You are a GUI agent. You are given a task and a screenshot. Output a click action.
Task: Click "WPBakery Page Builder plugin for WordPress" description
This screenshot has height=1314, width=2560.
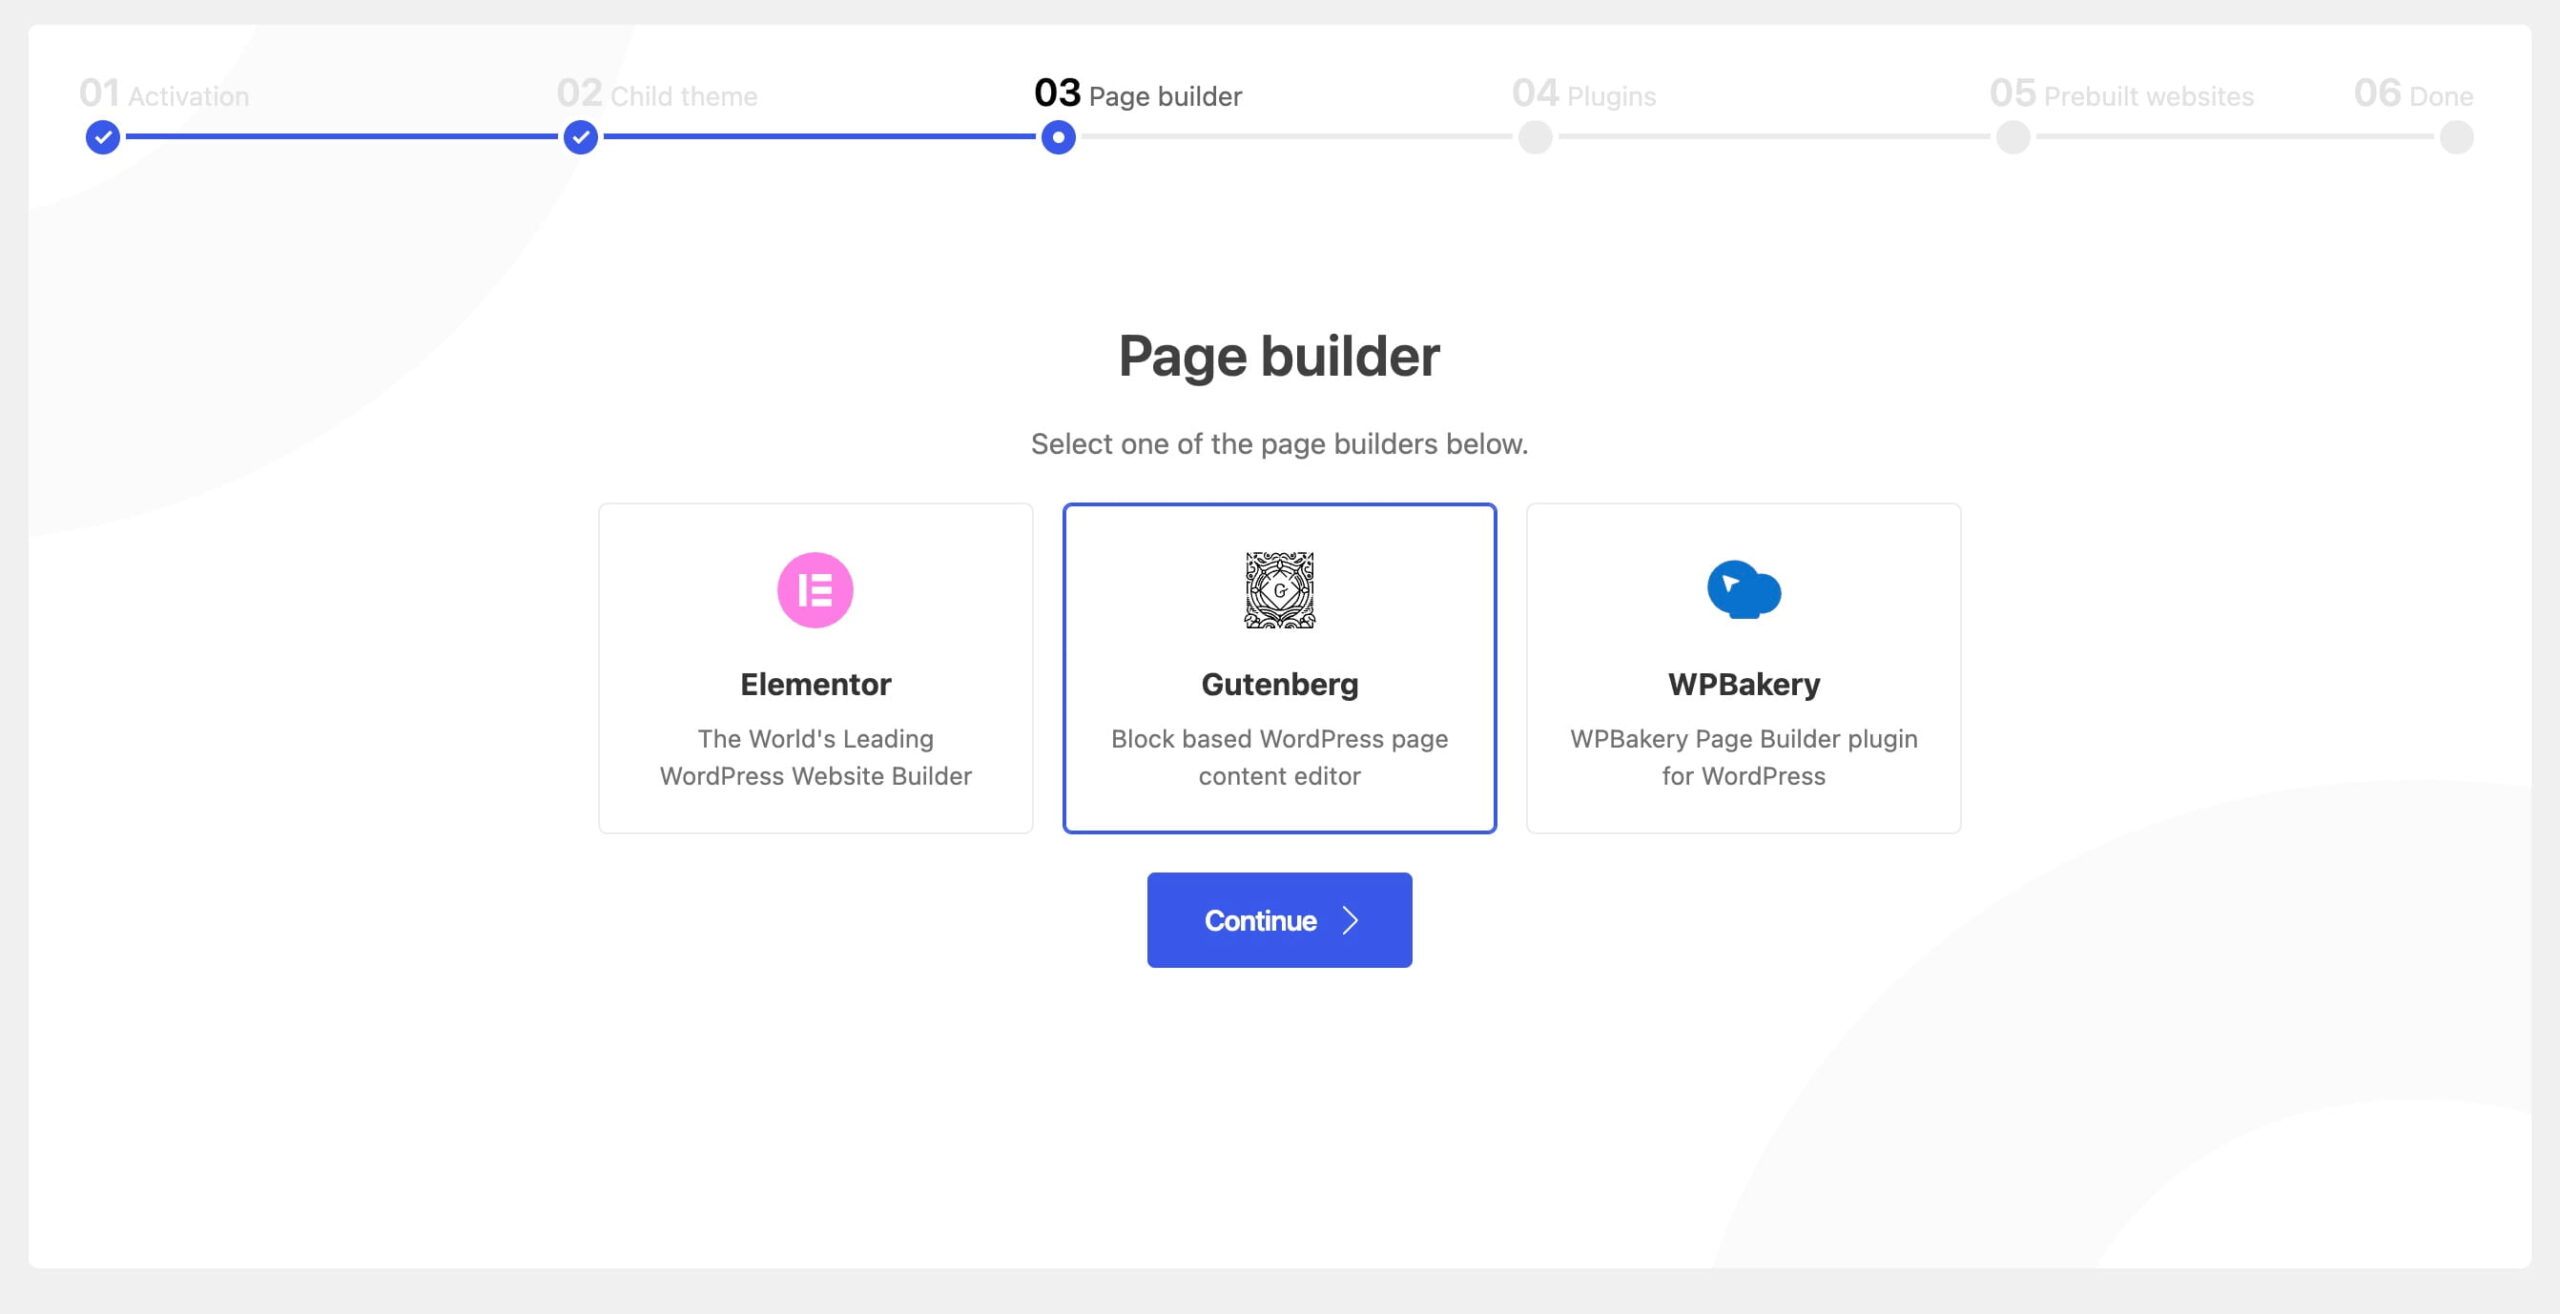coord(1744,757)
